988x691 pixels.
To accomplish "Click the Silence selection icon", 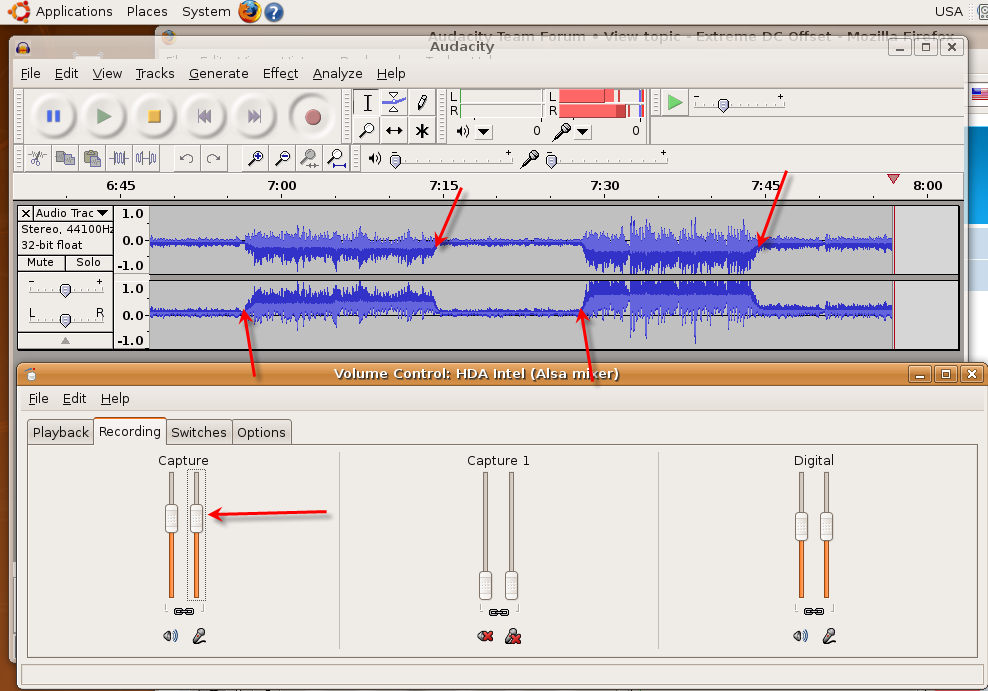I will point(146,158).
